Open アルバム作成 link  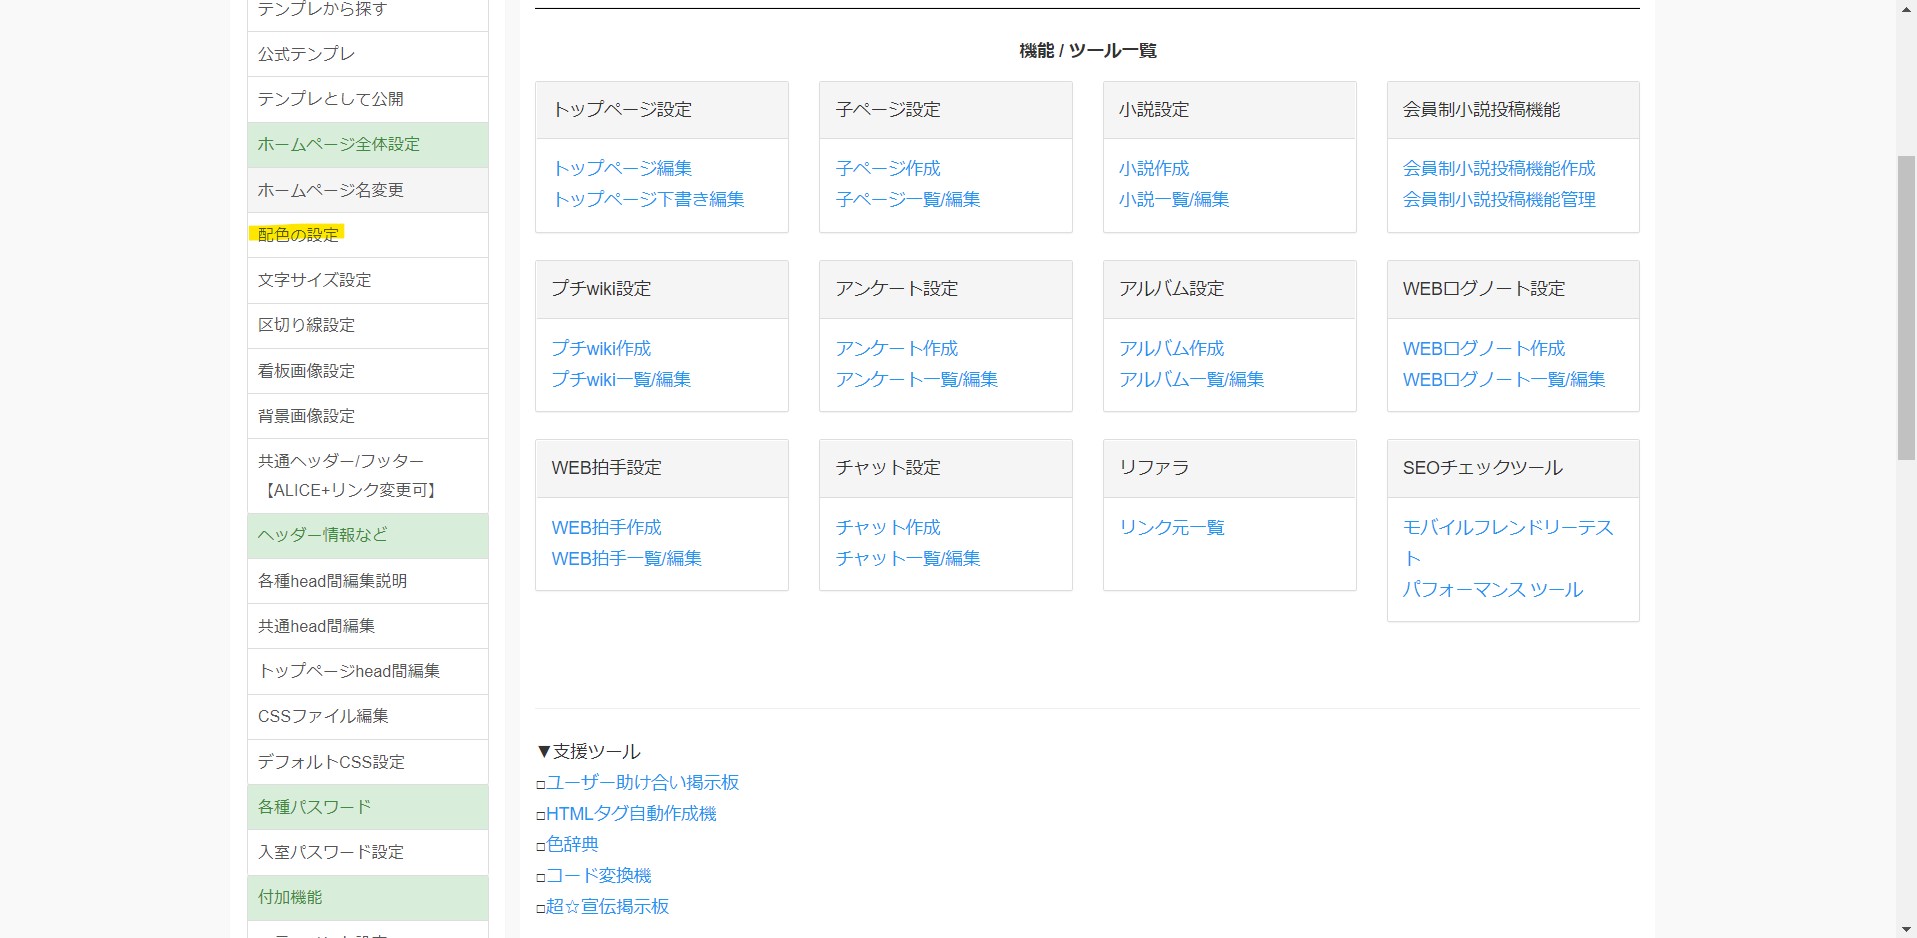1171,348
